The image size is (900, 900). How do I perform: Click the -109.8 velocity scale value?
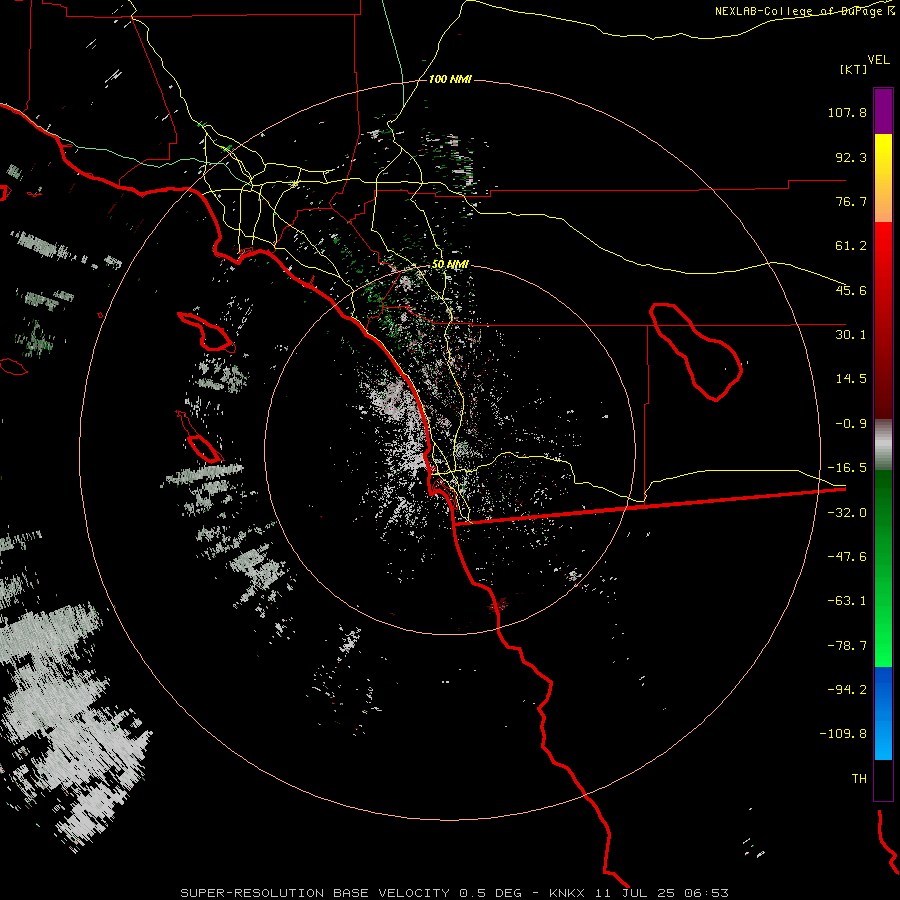(x=844, y=734)
